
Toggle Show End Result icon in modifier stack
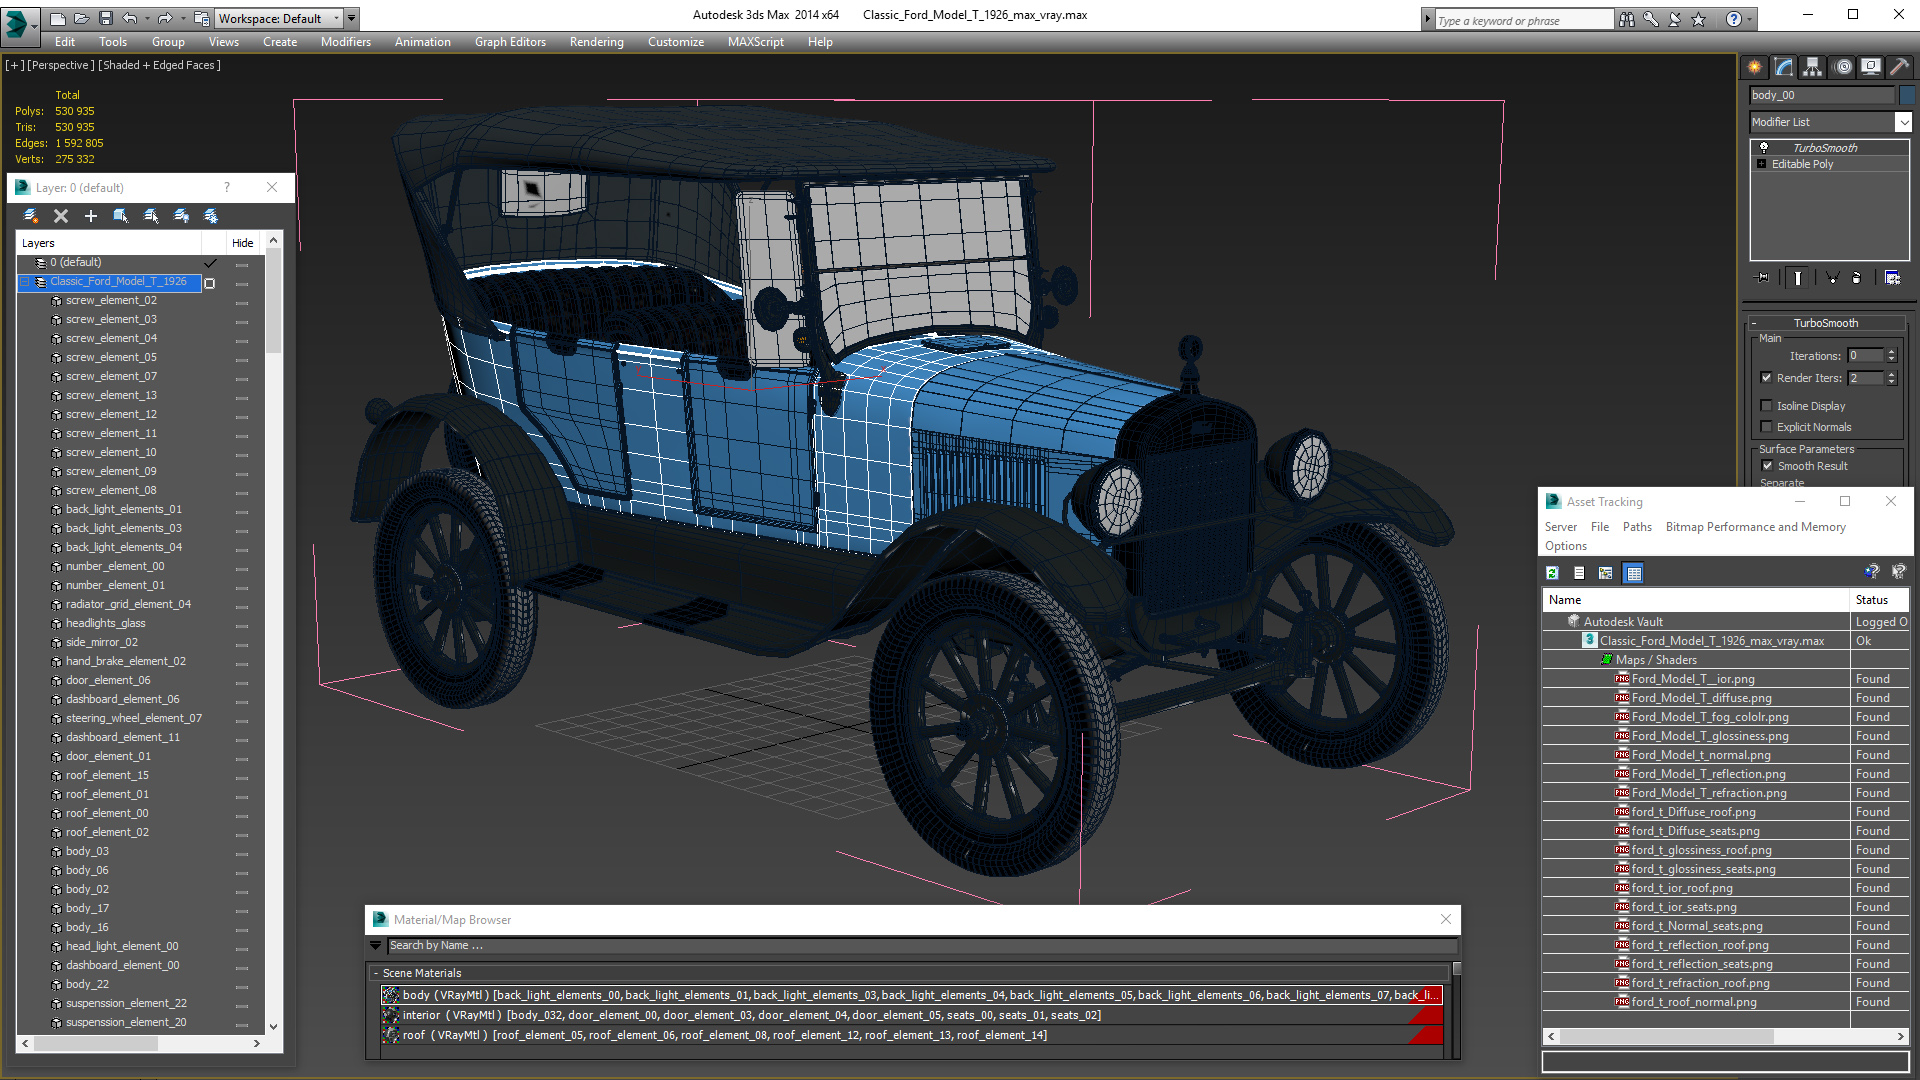(x=1798, y=278)
